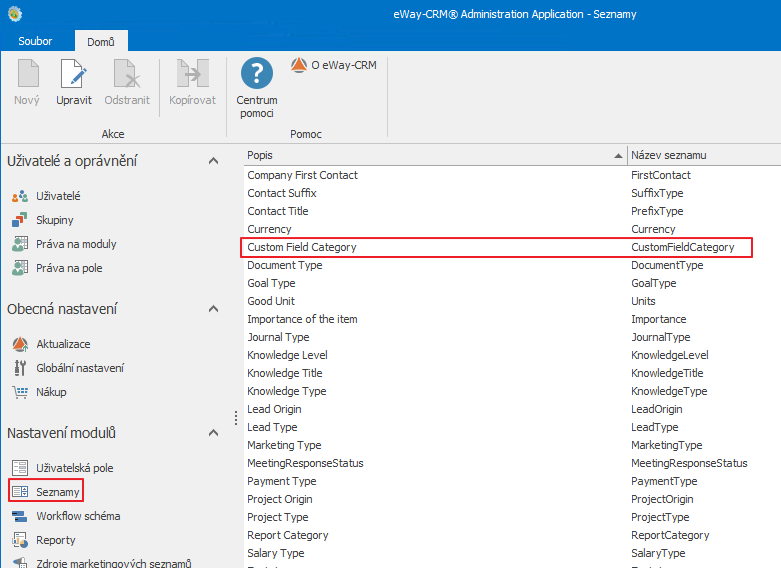This screenshot has height=568, width=781.
Task: Open the Práva na pole icon
Action: point(20,268)
